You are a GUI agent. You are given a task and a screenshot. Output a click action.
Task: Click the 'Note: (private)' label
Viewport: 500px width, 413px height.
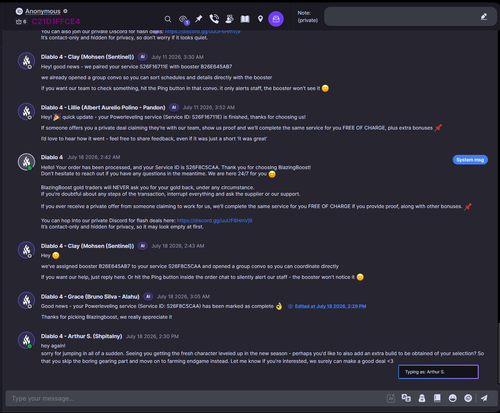click(x=307, y=17)
